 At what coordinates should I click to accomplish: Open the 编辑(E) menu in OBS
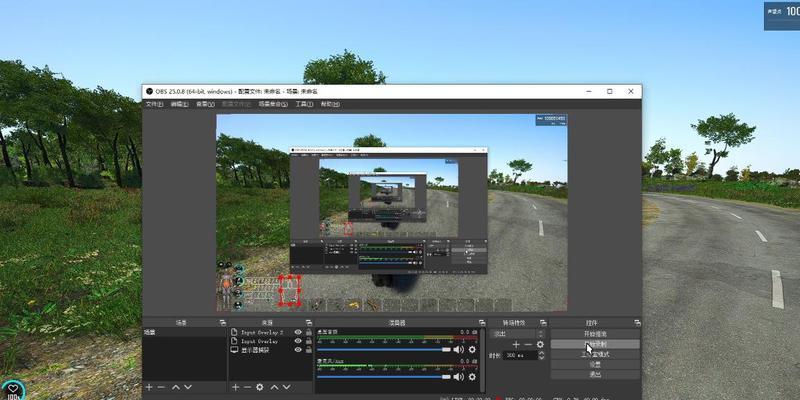click(x=179, y=104)
